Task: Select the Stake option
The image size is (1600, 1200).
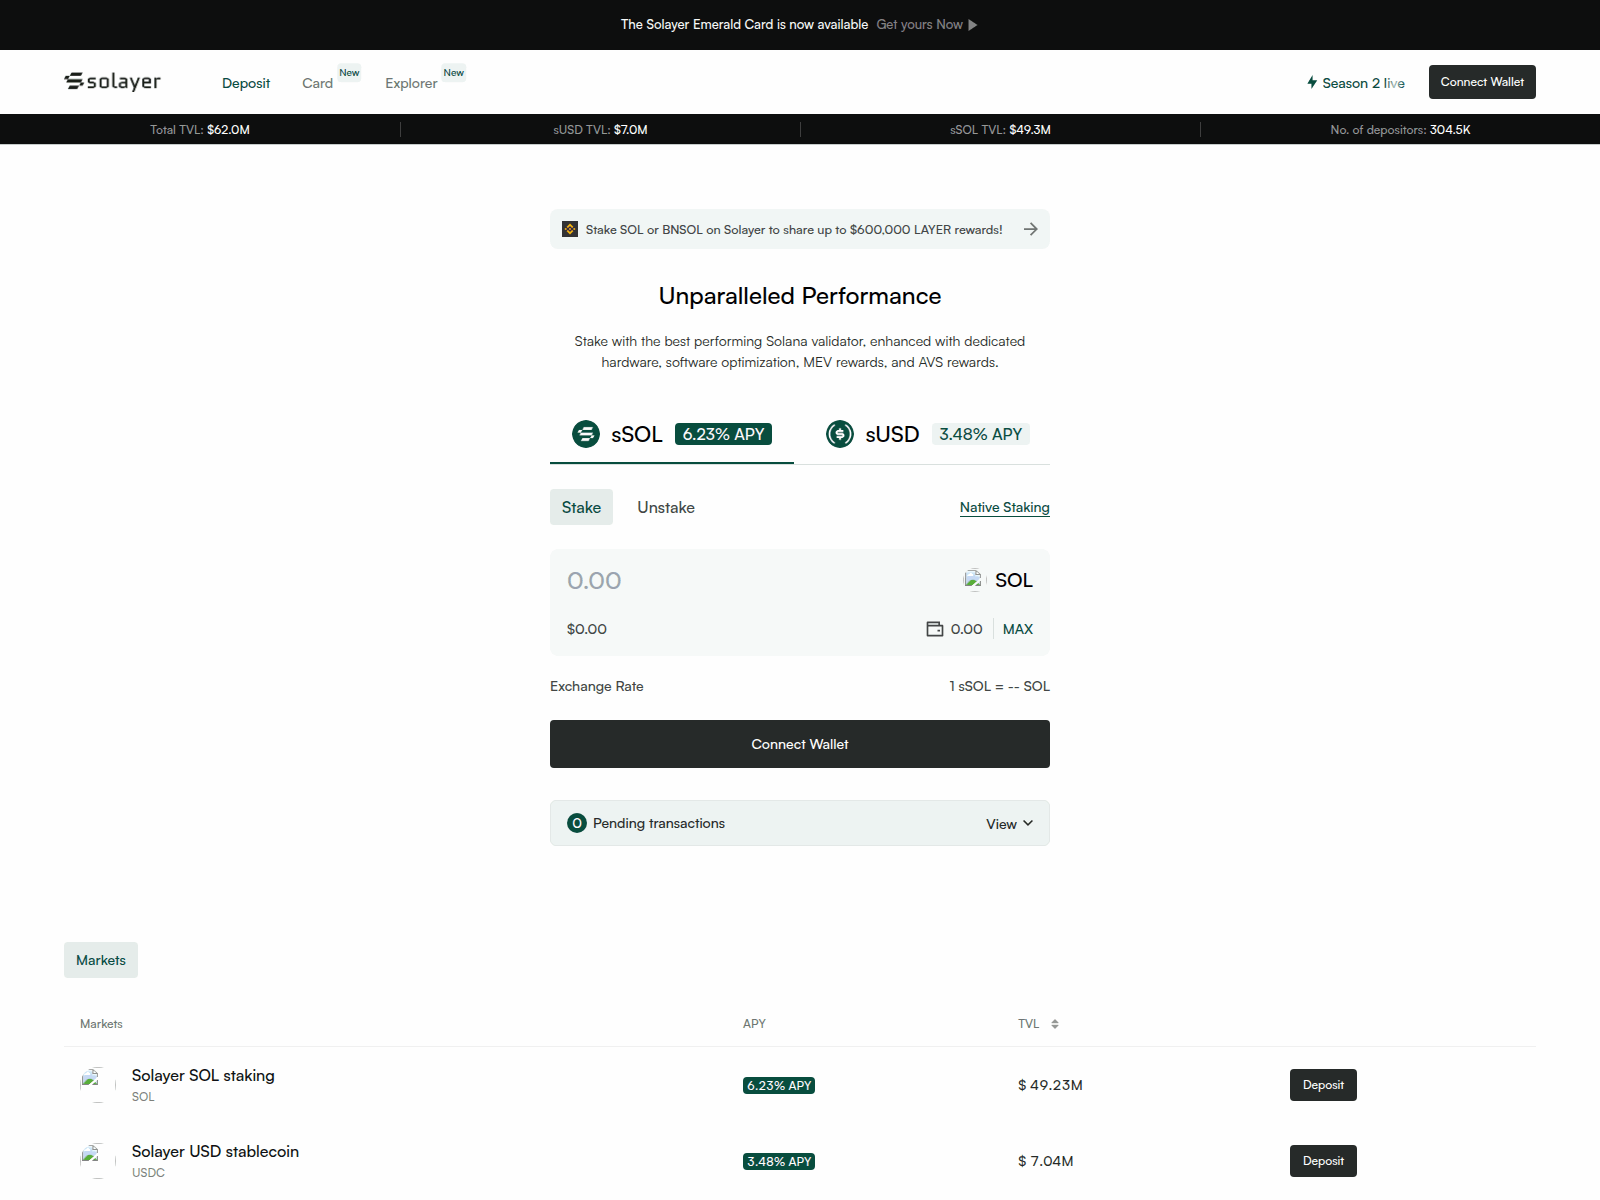Action: point(581,507)
